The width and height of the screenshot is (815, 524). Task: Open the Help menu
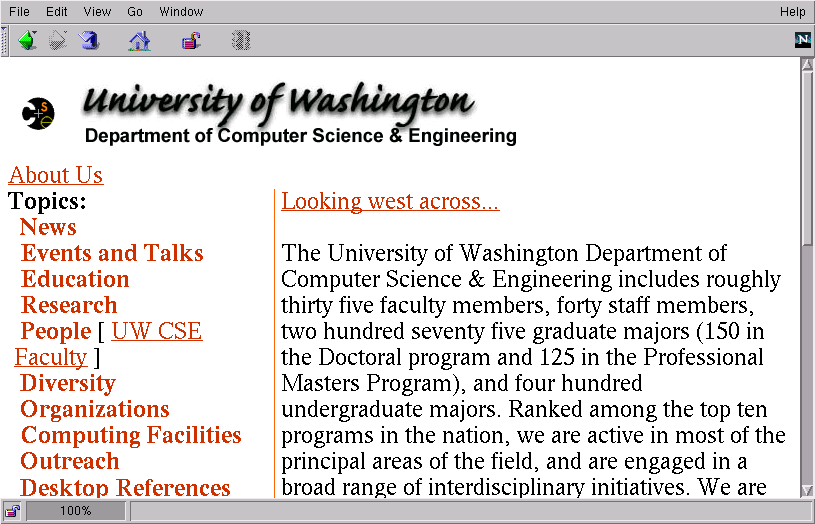pos(792,11)
